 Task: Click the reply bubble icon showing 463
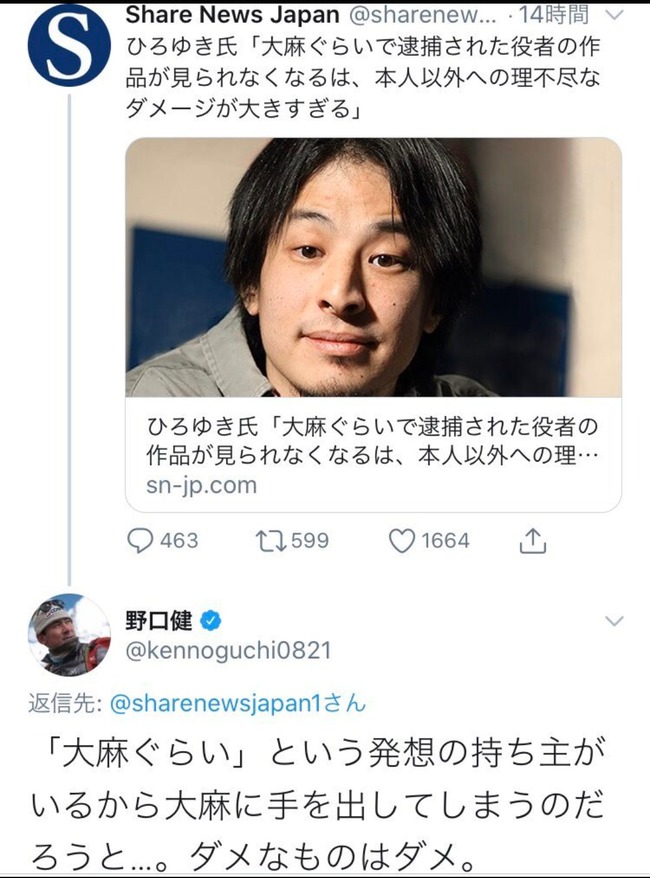(140, 541)
